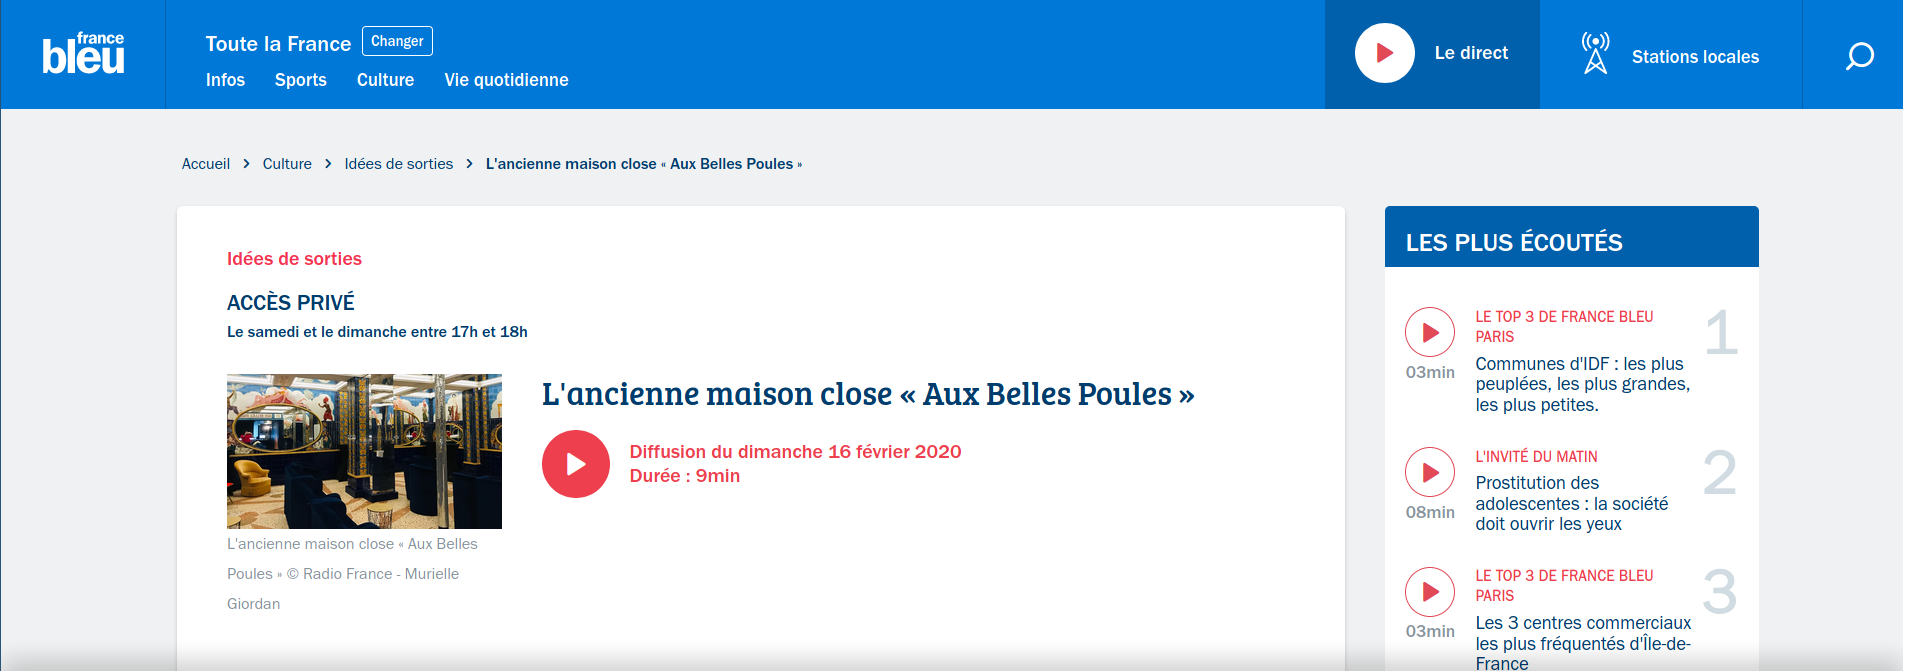Play the live radio stream
This screenshot has width=1906, height=671.
pyautogui.click(x=1384, y=53)
